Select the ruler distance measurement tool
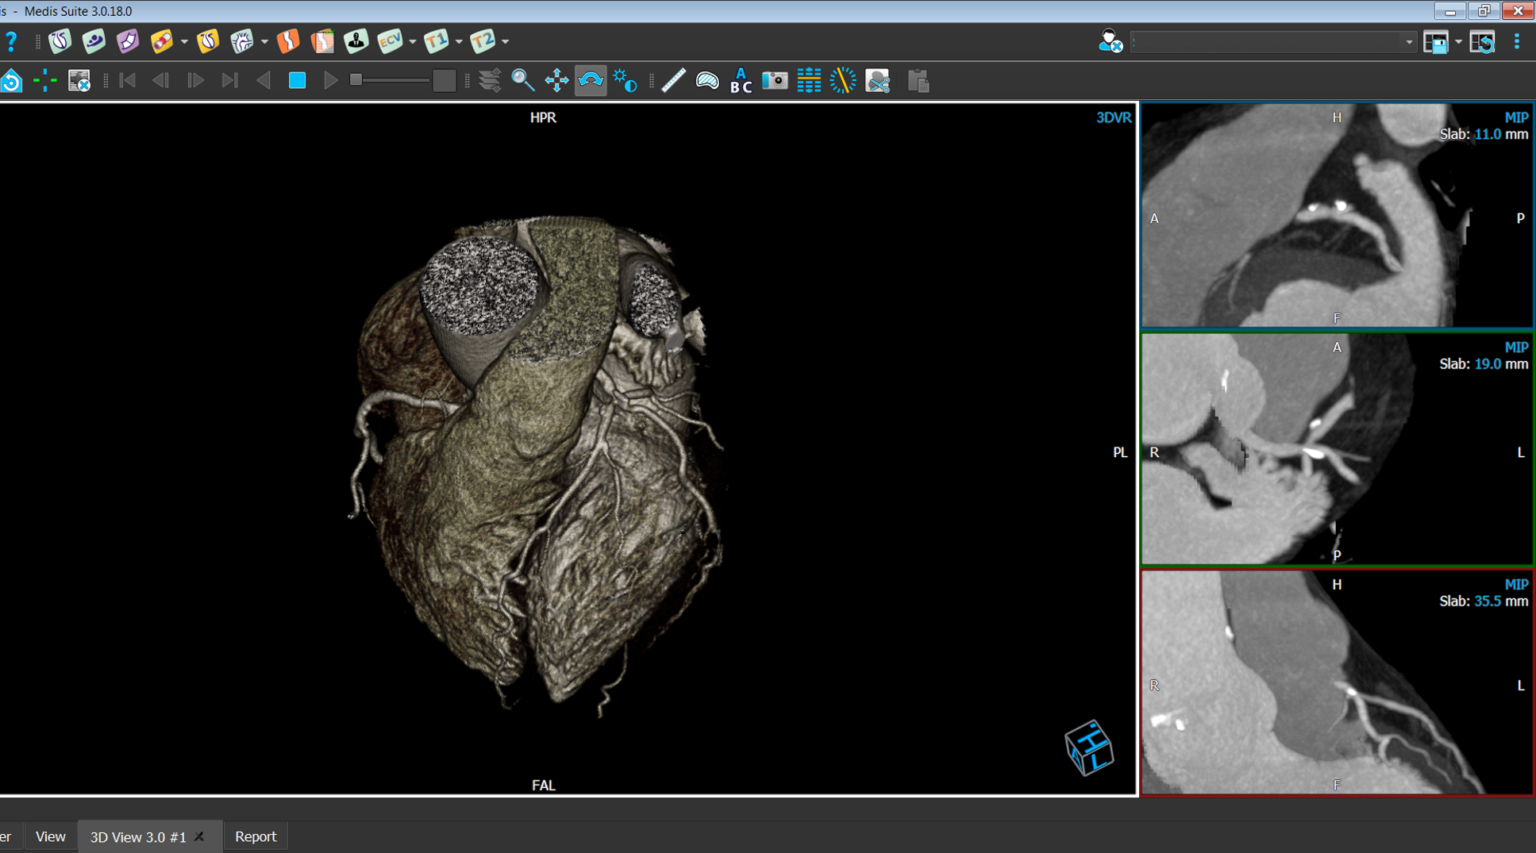Screen dimensions: 1536x853 click(x=673, y=81)
